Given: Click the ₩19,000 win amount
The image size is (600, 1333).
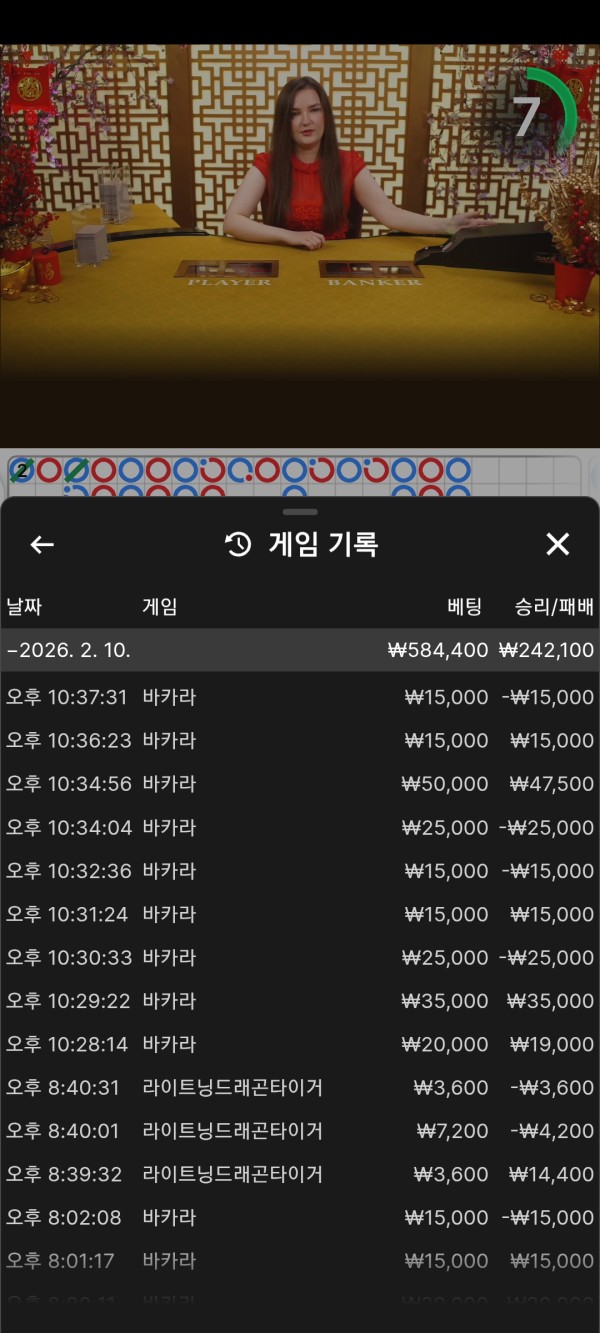Looking at the screenshot, I should click(551, 1044).
